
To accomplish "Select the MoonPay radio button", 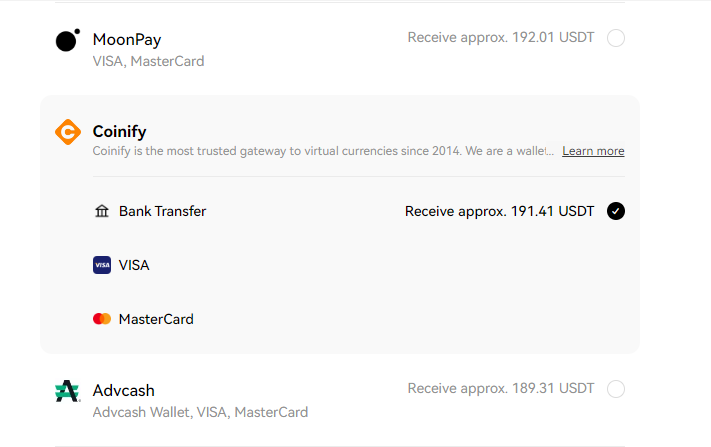I will coord(616,38).
